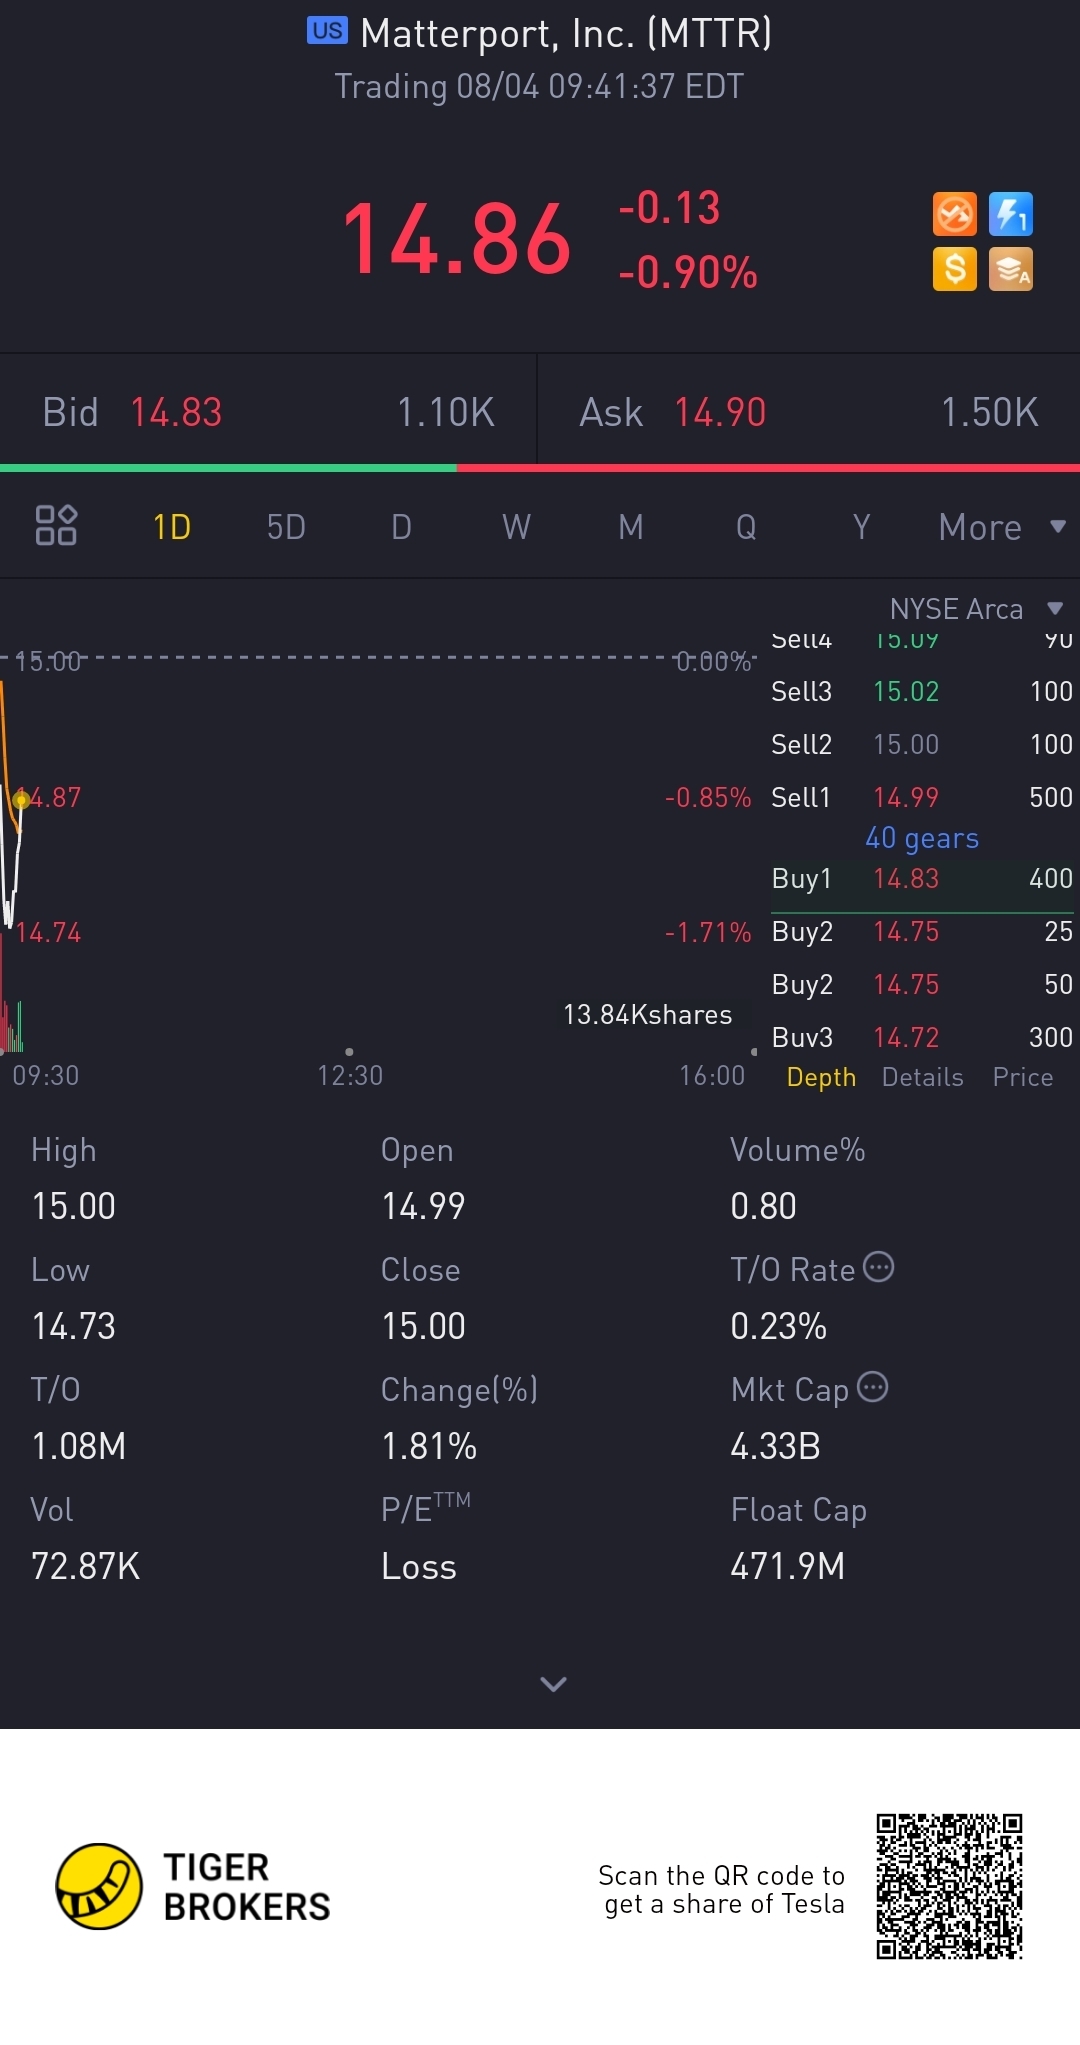Screen dimensions: 1080x2045
Task: Open the chart layout grid icon
Action: [x=56, y=525]
